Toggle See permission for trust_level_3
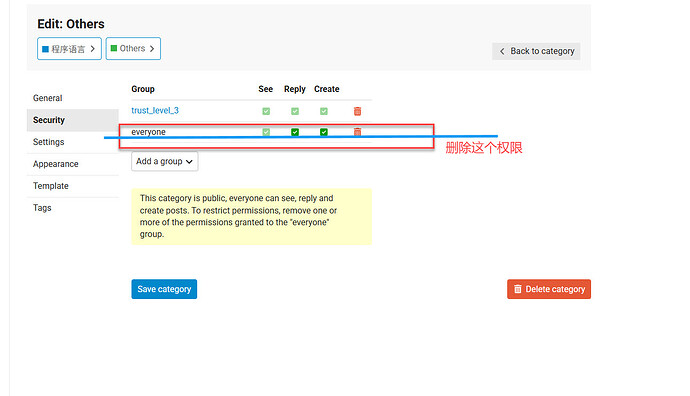The image size is (690, 396). coord(266,111)
